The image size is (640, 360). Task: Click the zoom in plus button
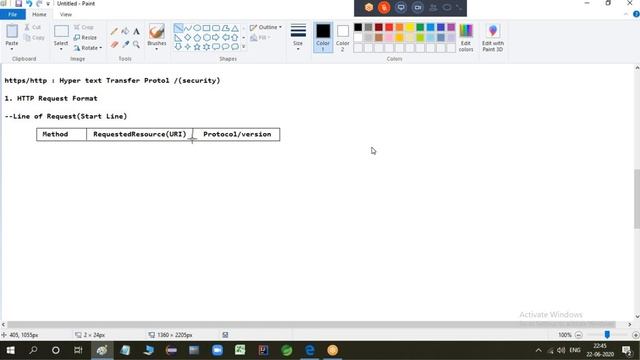point(636,335)
